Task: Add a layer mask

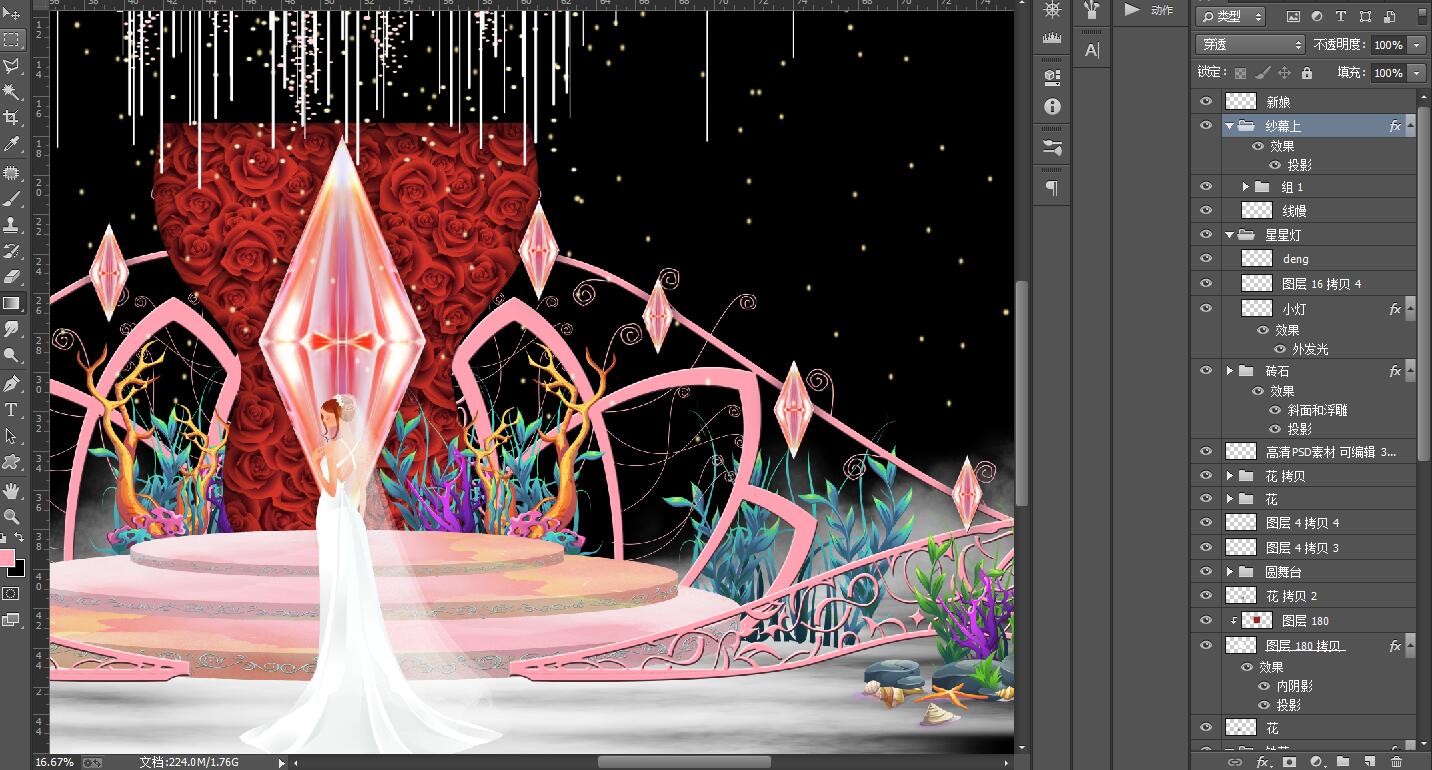Action: point(1289,762)
